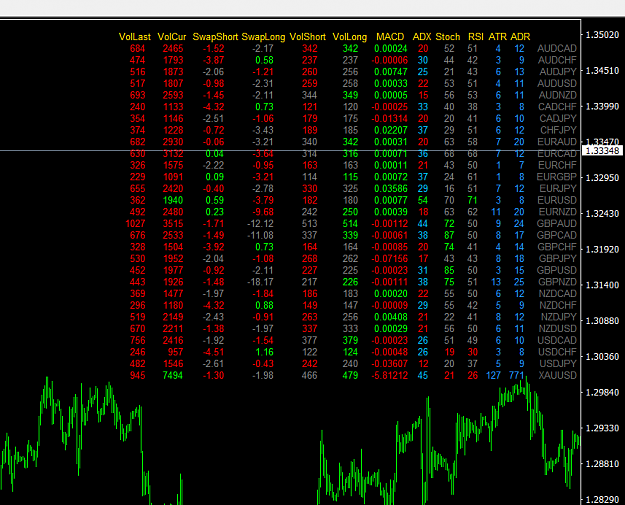Viewport: 625px width, 505px height.
Task: Click EURNZD SwapLong value -9.68
Action: click(x=263, y=212)
